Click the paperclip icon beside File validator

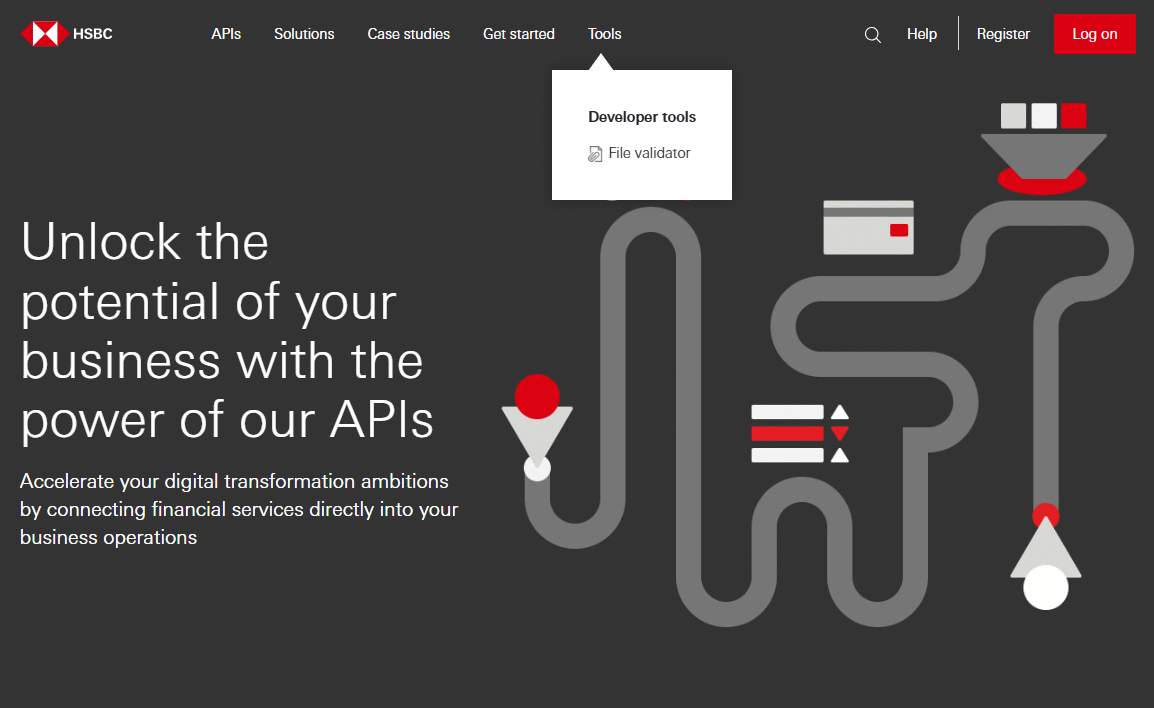point(595,154)
